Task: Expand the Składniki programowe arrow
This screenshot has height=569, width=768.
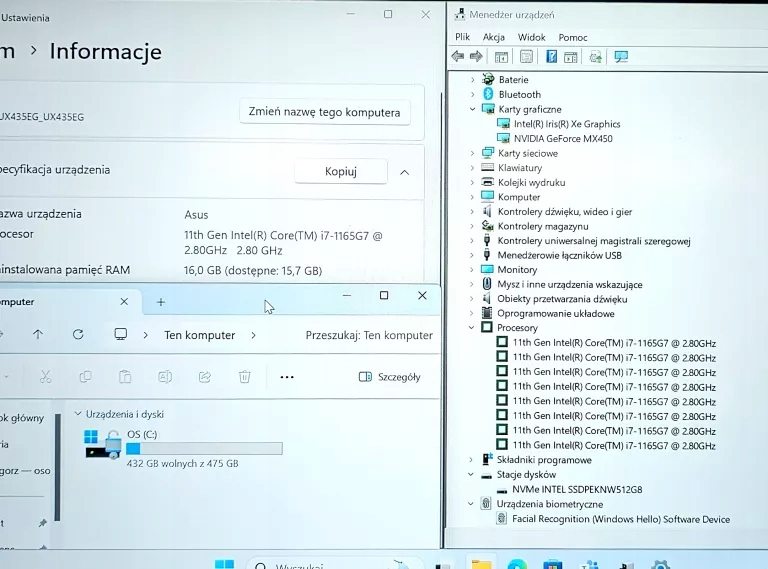Action: click(471, 460)
